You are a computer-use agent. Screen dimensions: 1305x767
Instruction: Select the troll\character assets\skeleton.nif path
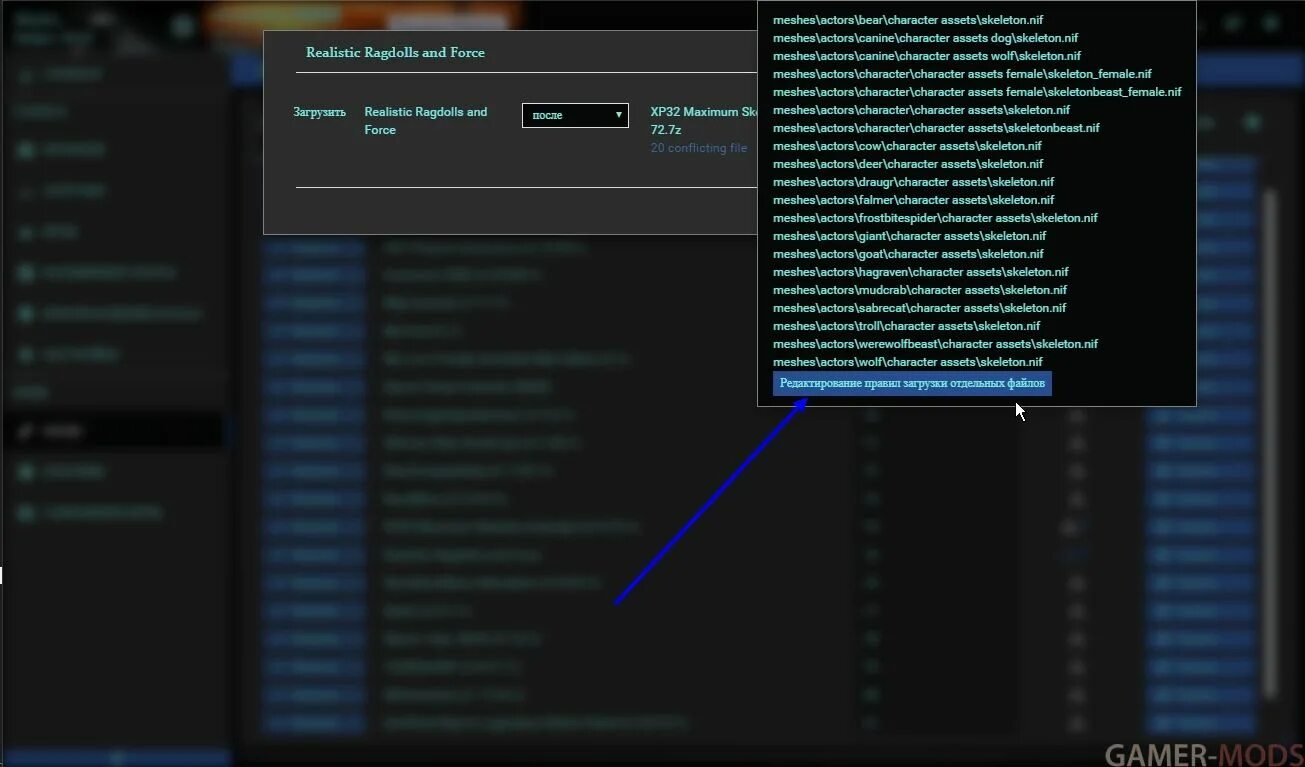pos(906,326)
